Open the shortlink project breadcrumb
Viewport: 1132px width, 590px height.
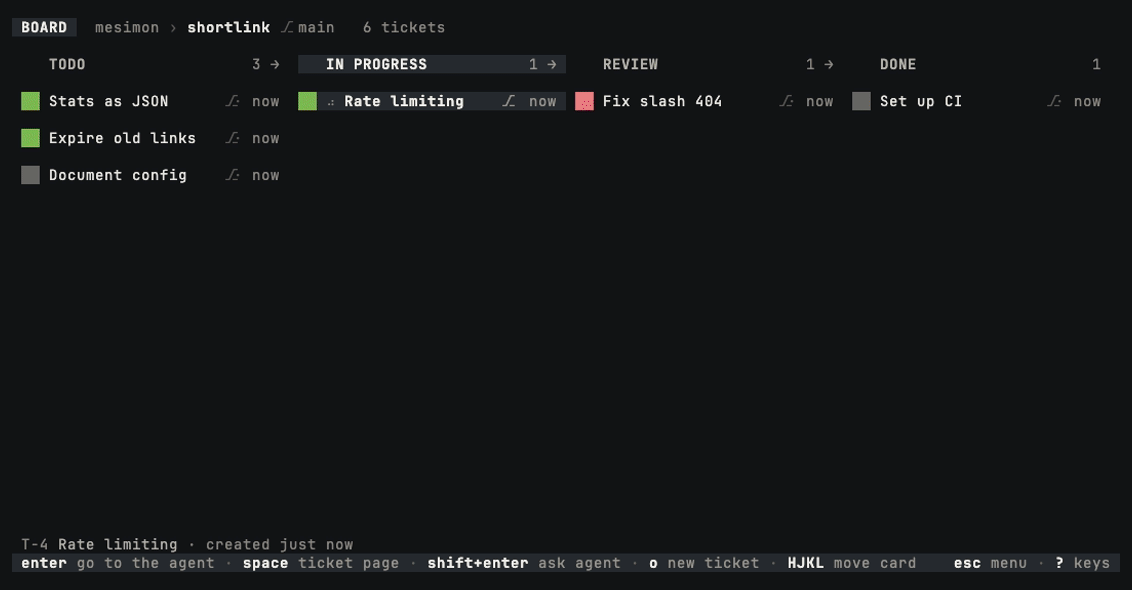pyautogui.click(x=229, y=27)
